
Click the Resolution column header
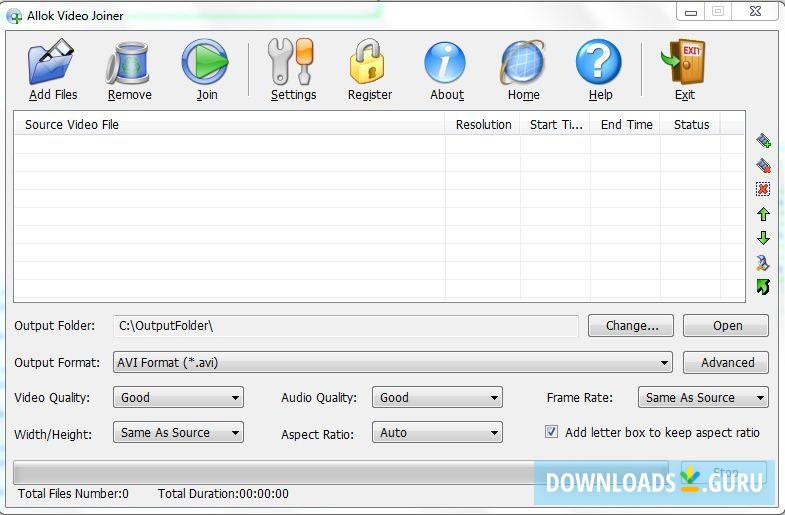click(483, 125)
